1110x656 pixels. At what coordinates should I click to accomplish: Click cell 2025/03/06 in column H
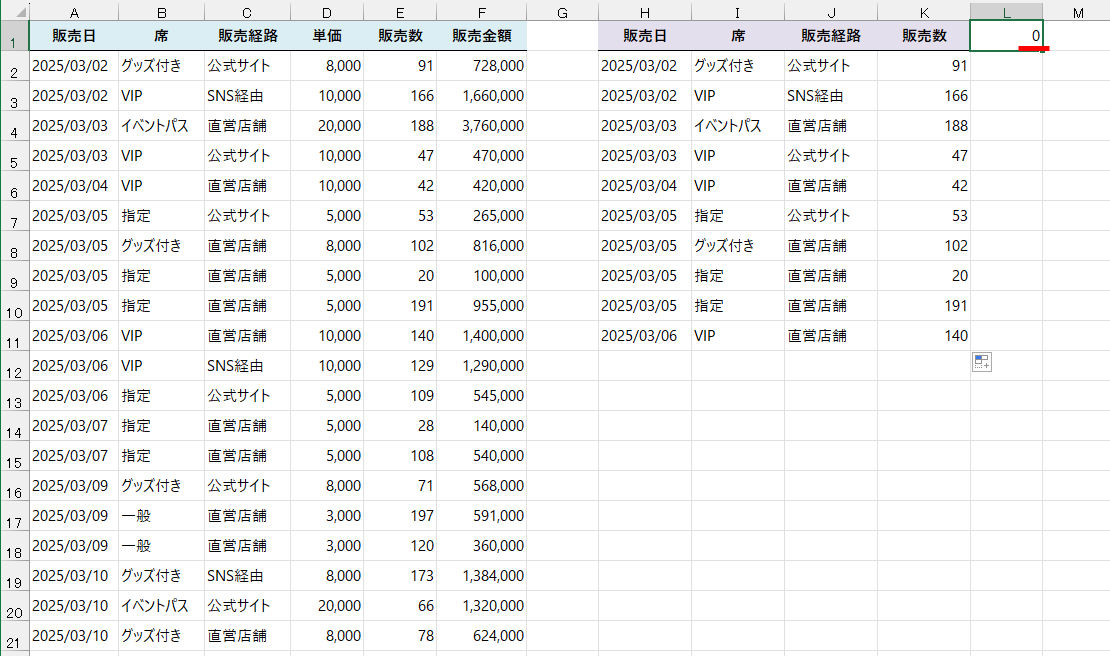(x=645, y=336)
